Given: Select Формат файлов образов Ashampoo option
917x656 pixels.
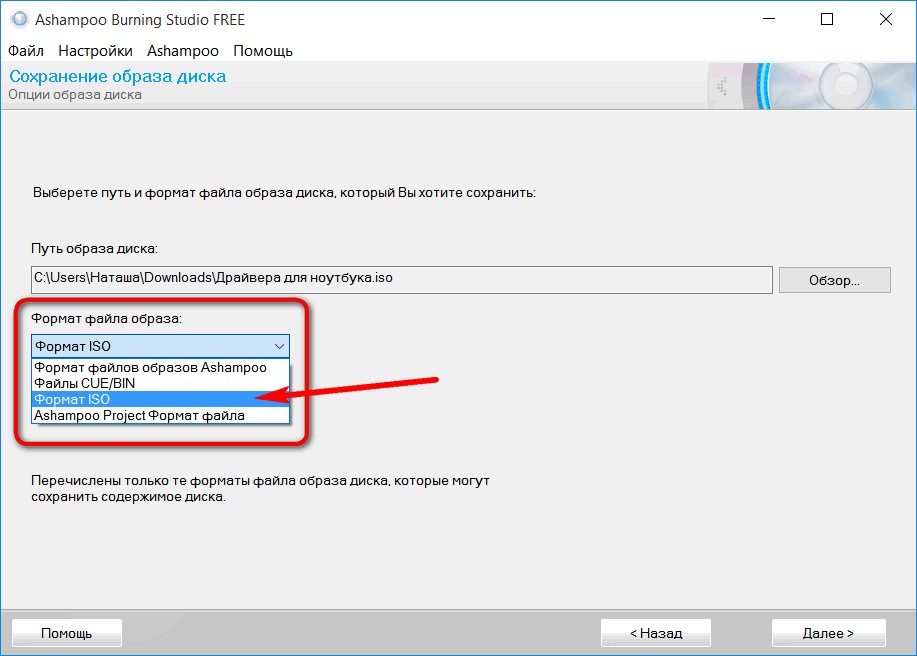Looking at the screenshot, I should click(150, 368).
